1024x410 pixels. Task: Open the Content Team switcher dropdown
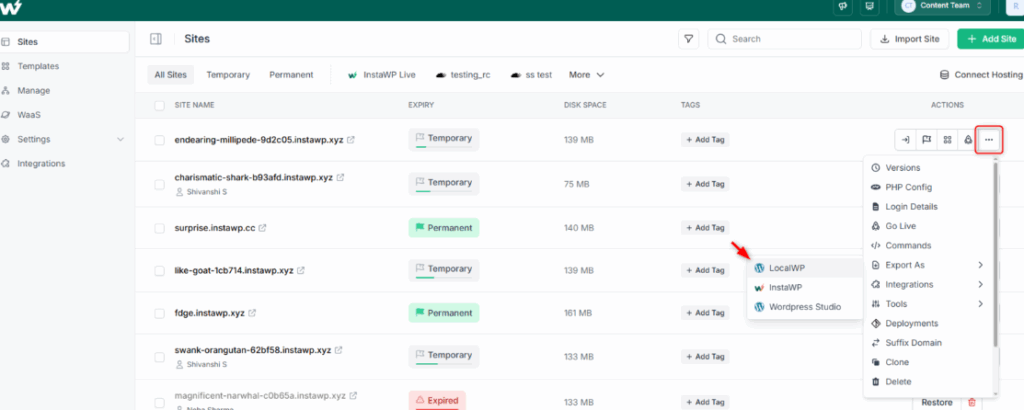coord(942,6)
